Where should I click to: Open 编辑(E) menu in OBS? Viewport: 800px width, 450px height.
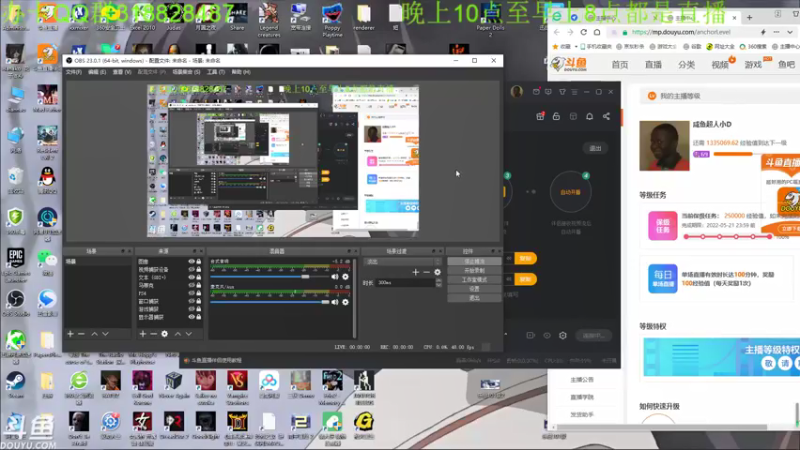pos(97,72)
